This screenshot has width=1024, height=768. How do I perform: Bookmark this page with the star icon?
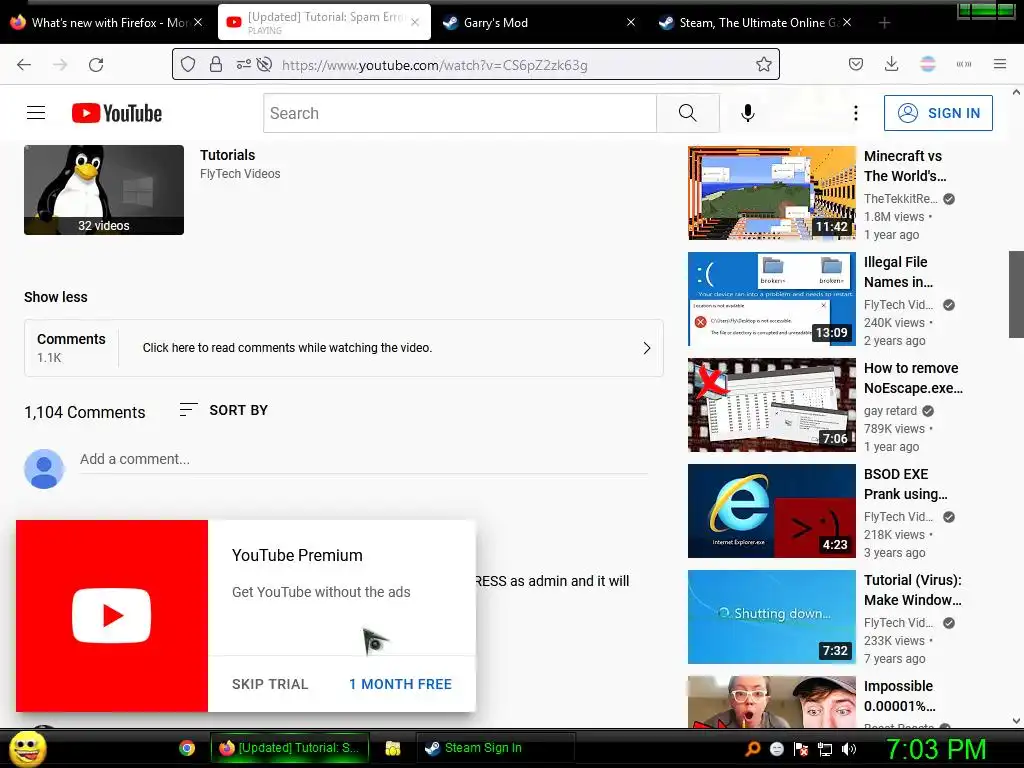[x=763, y=65]
